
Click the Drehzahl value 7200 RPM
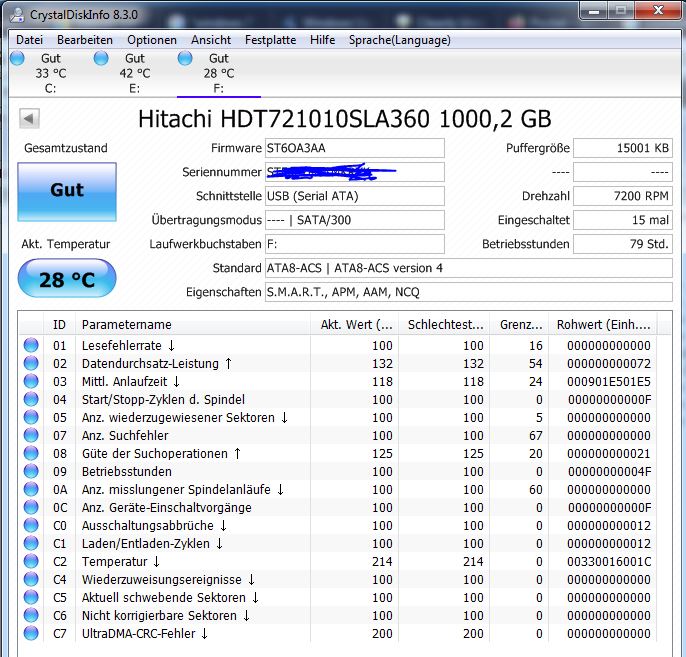[x=623, y=196]
